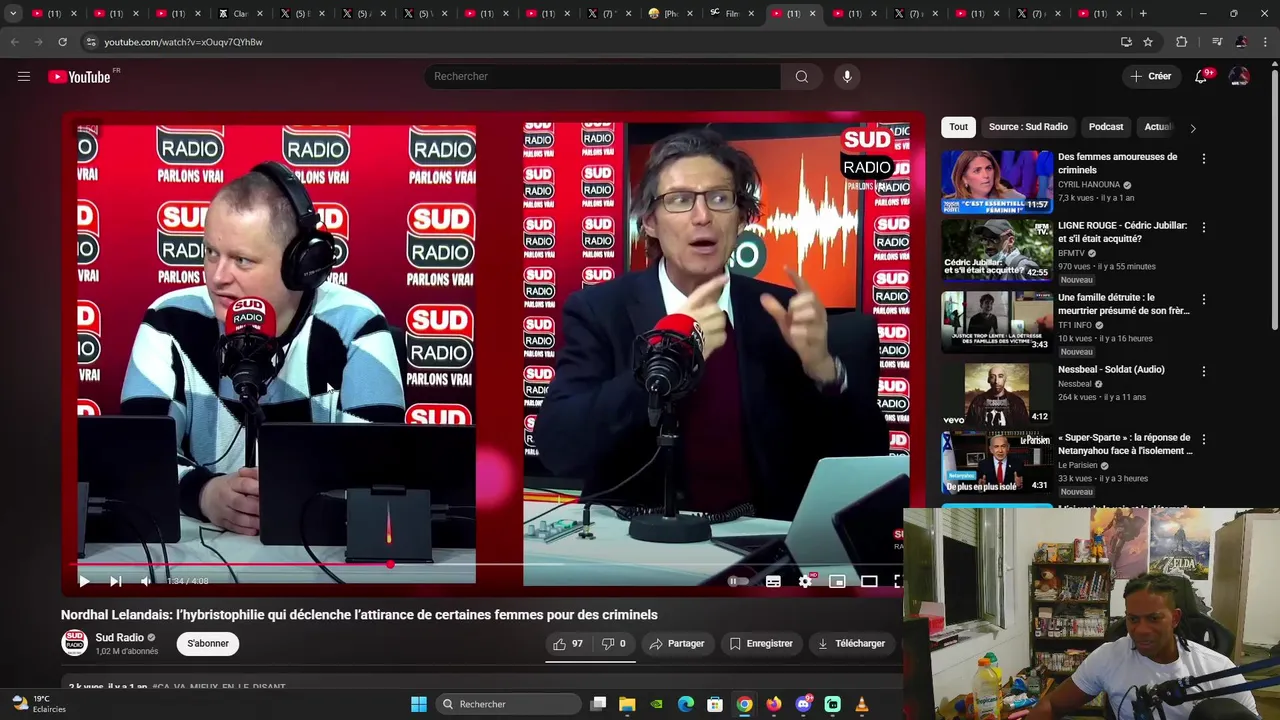This screenshot has height=720, width=1280.
Task: Toggle the autoplay switch in player
Action: point(738,581)
